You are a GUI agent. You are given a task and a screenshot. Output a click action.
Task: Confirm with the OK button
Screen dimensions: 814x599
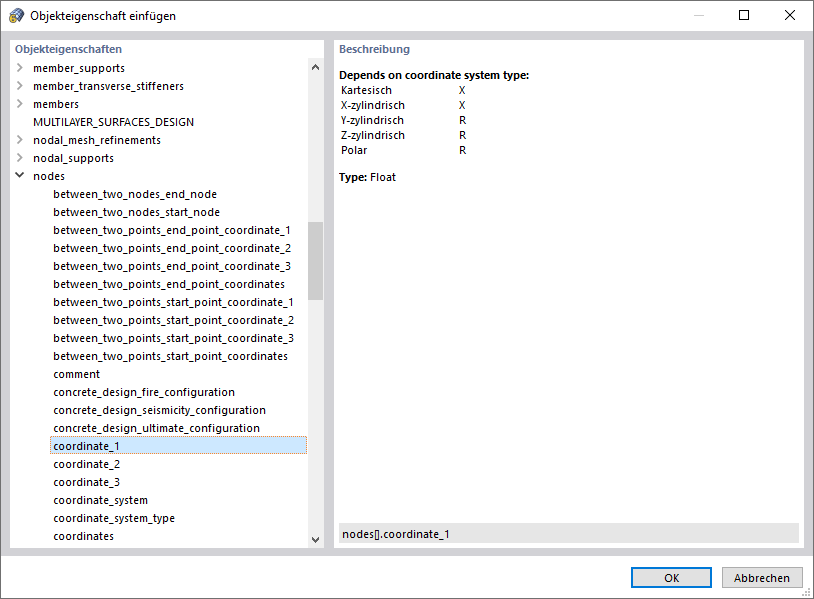[671, 577]
